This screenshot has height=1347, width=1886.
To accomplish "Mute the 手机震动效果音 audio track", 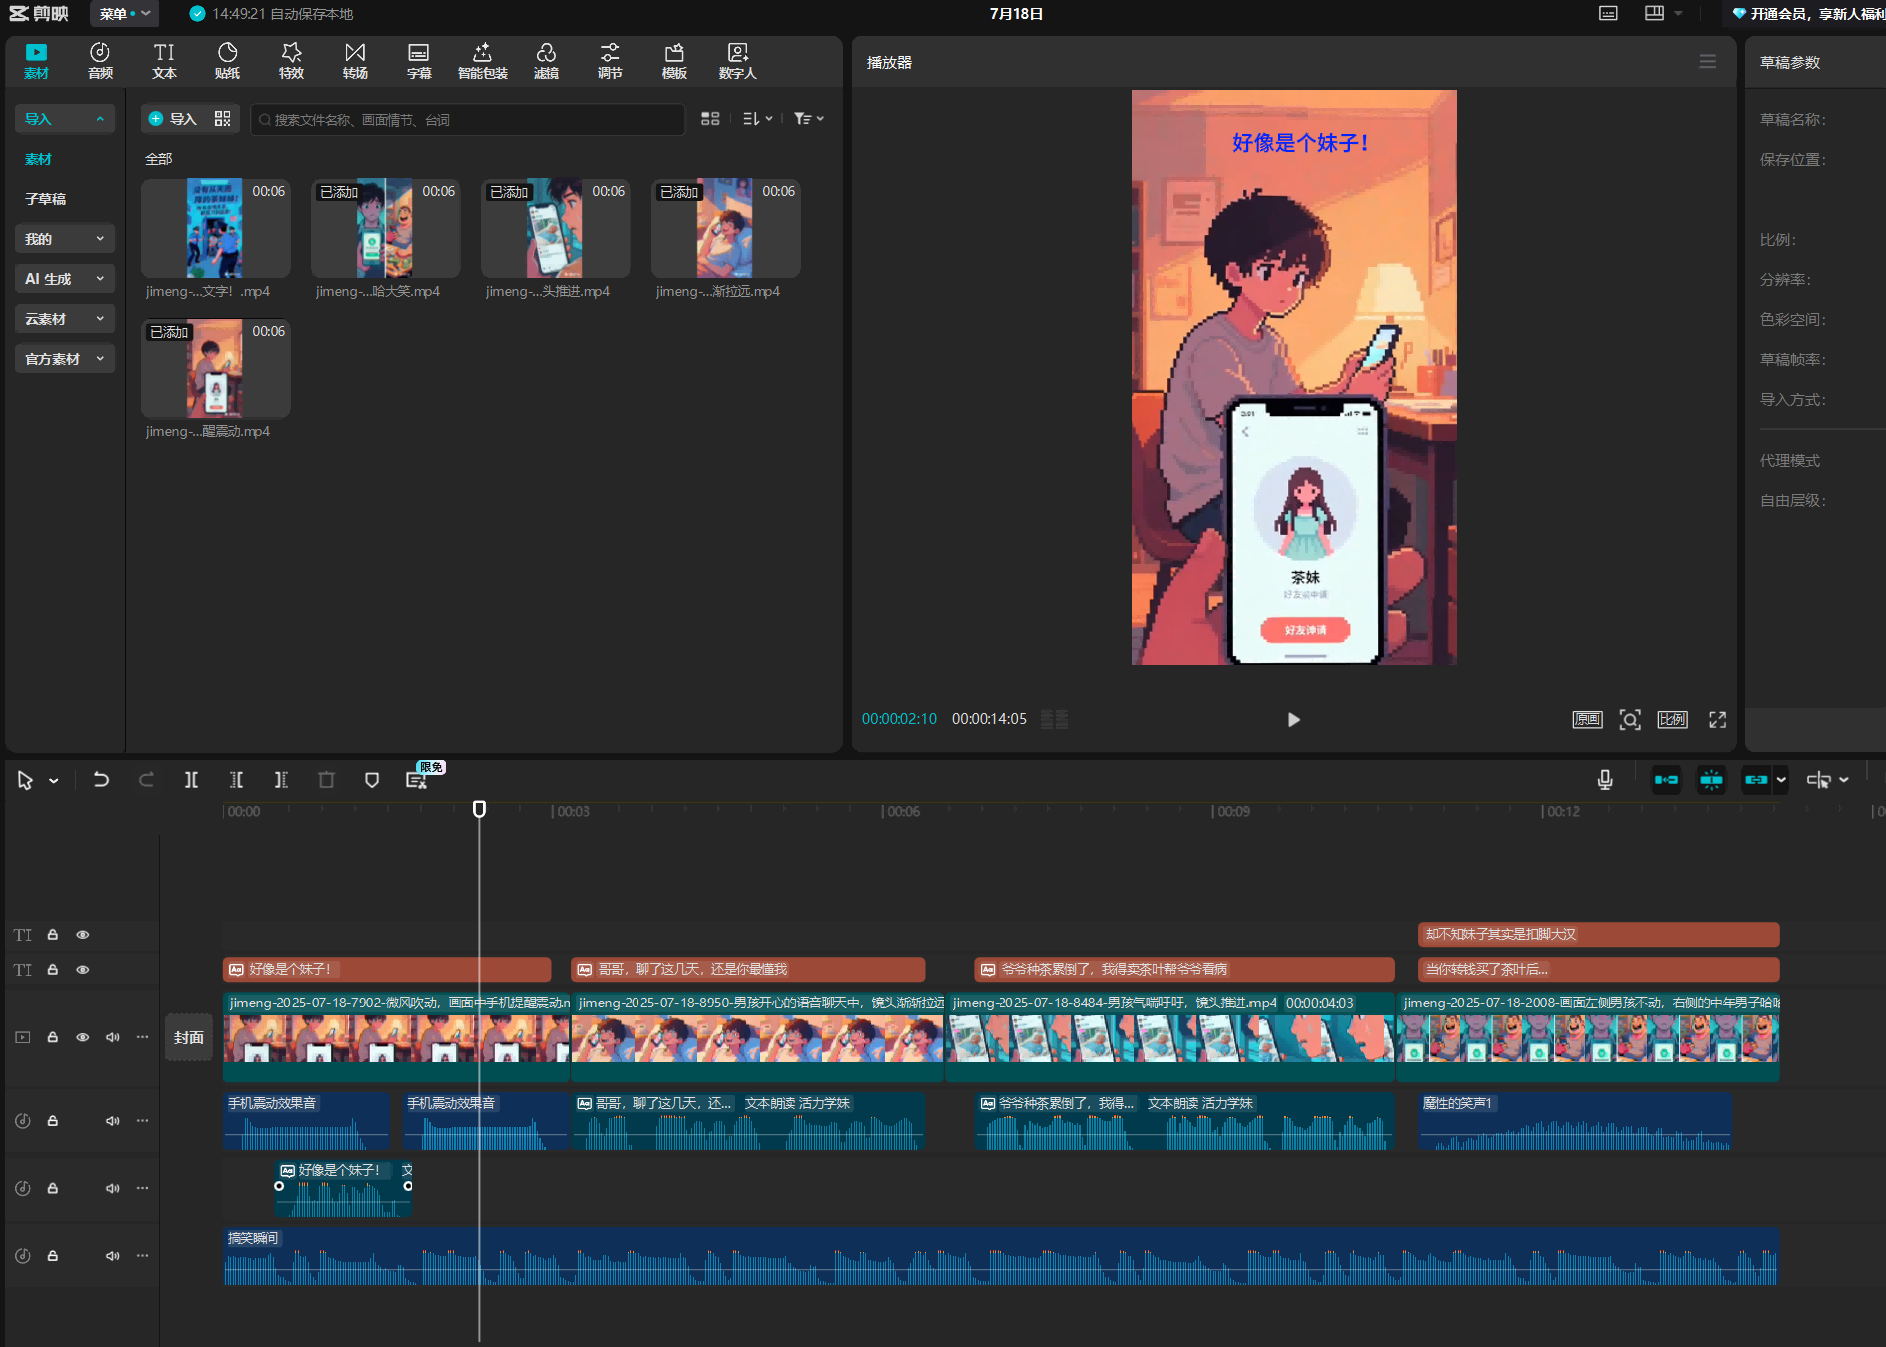I will [113, 1121].
